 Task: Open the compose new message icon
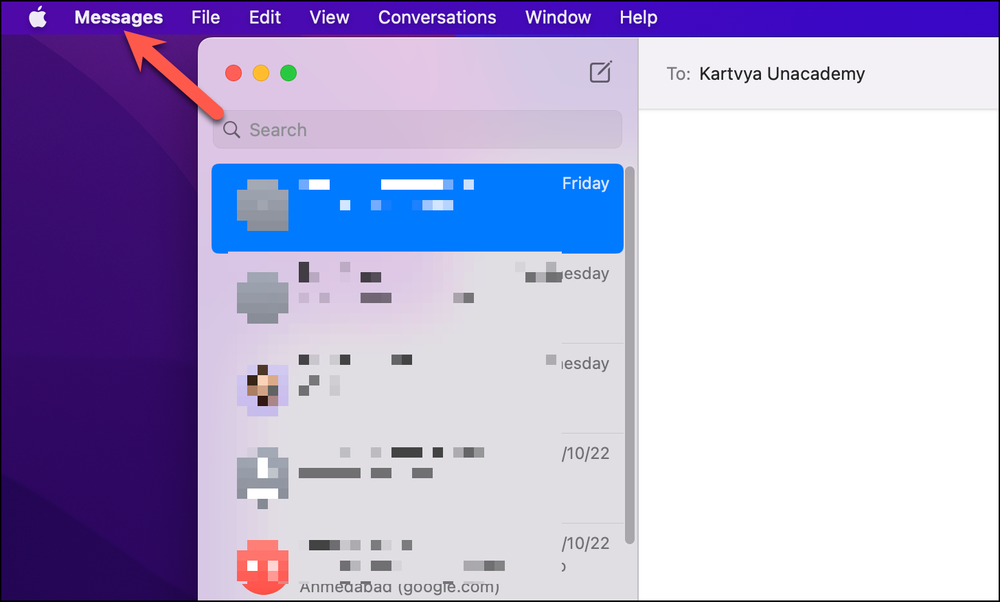600,72
